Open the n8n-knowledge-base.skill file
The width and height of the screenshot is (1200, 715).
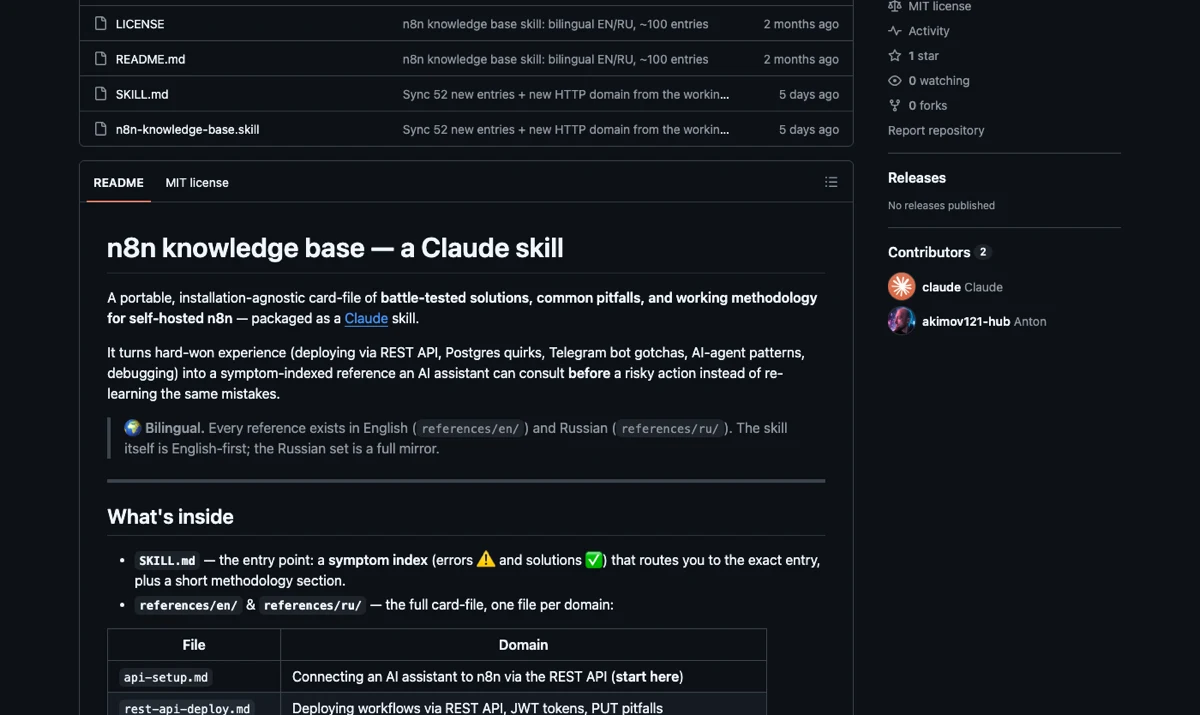tap(187, 129)
